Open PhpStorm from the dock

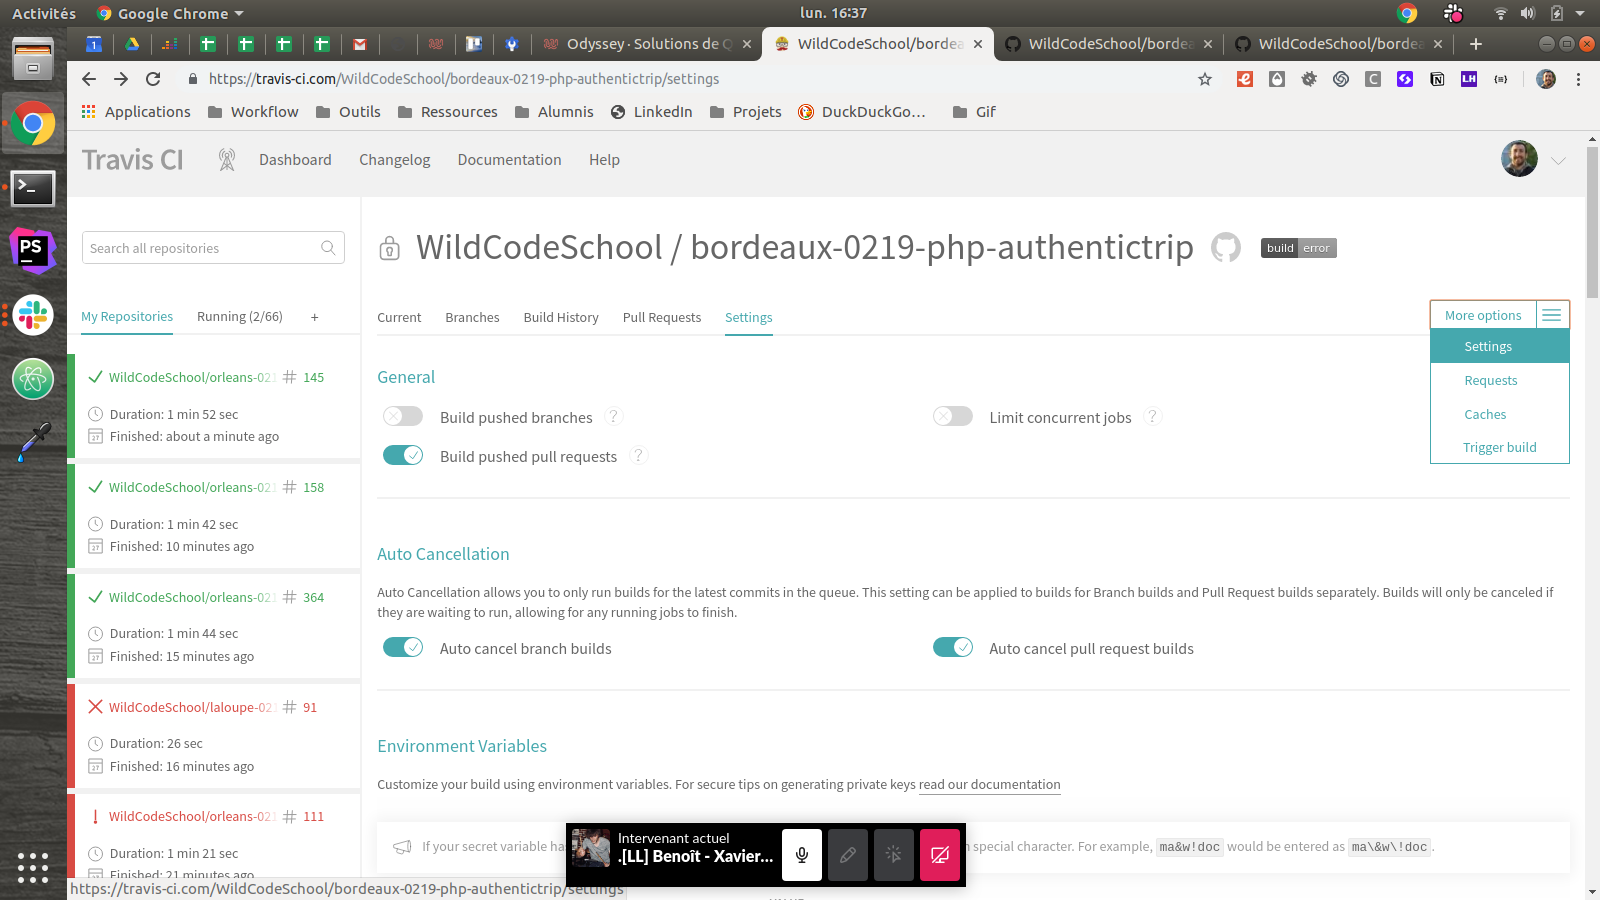coord(33,250)
